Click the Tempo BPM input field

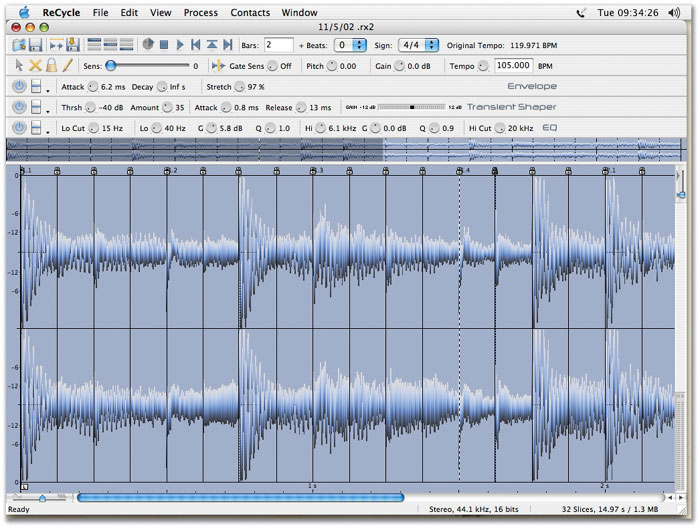pyautogui.click(x=514, y=66)
